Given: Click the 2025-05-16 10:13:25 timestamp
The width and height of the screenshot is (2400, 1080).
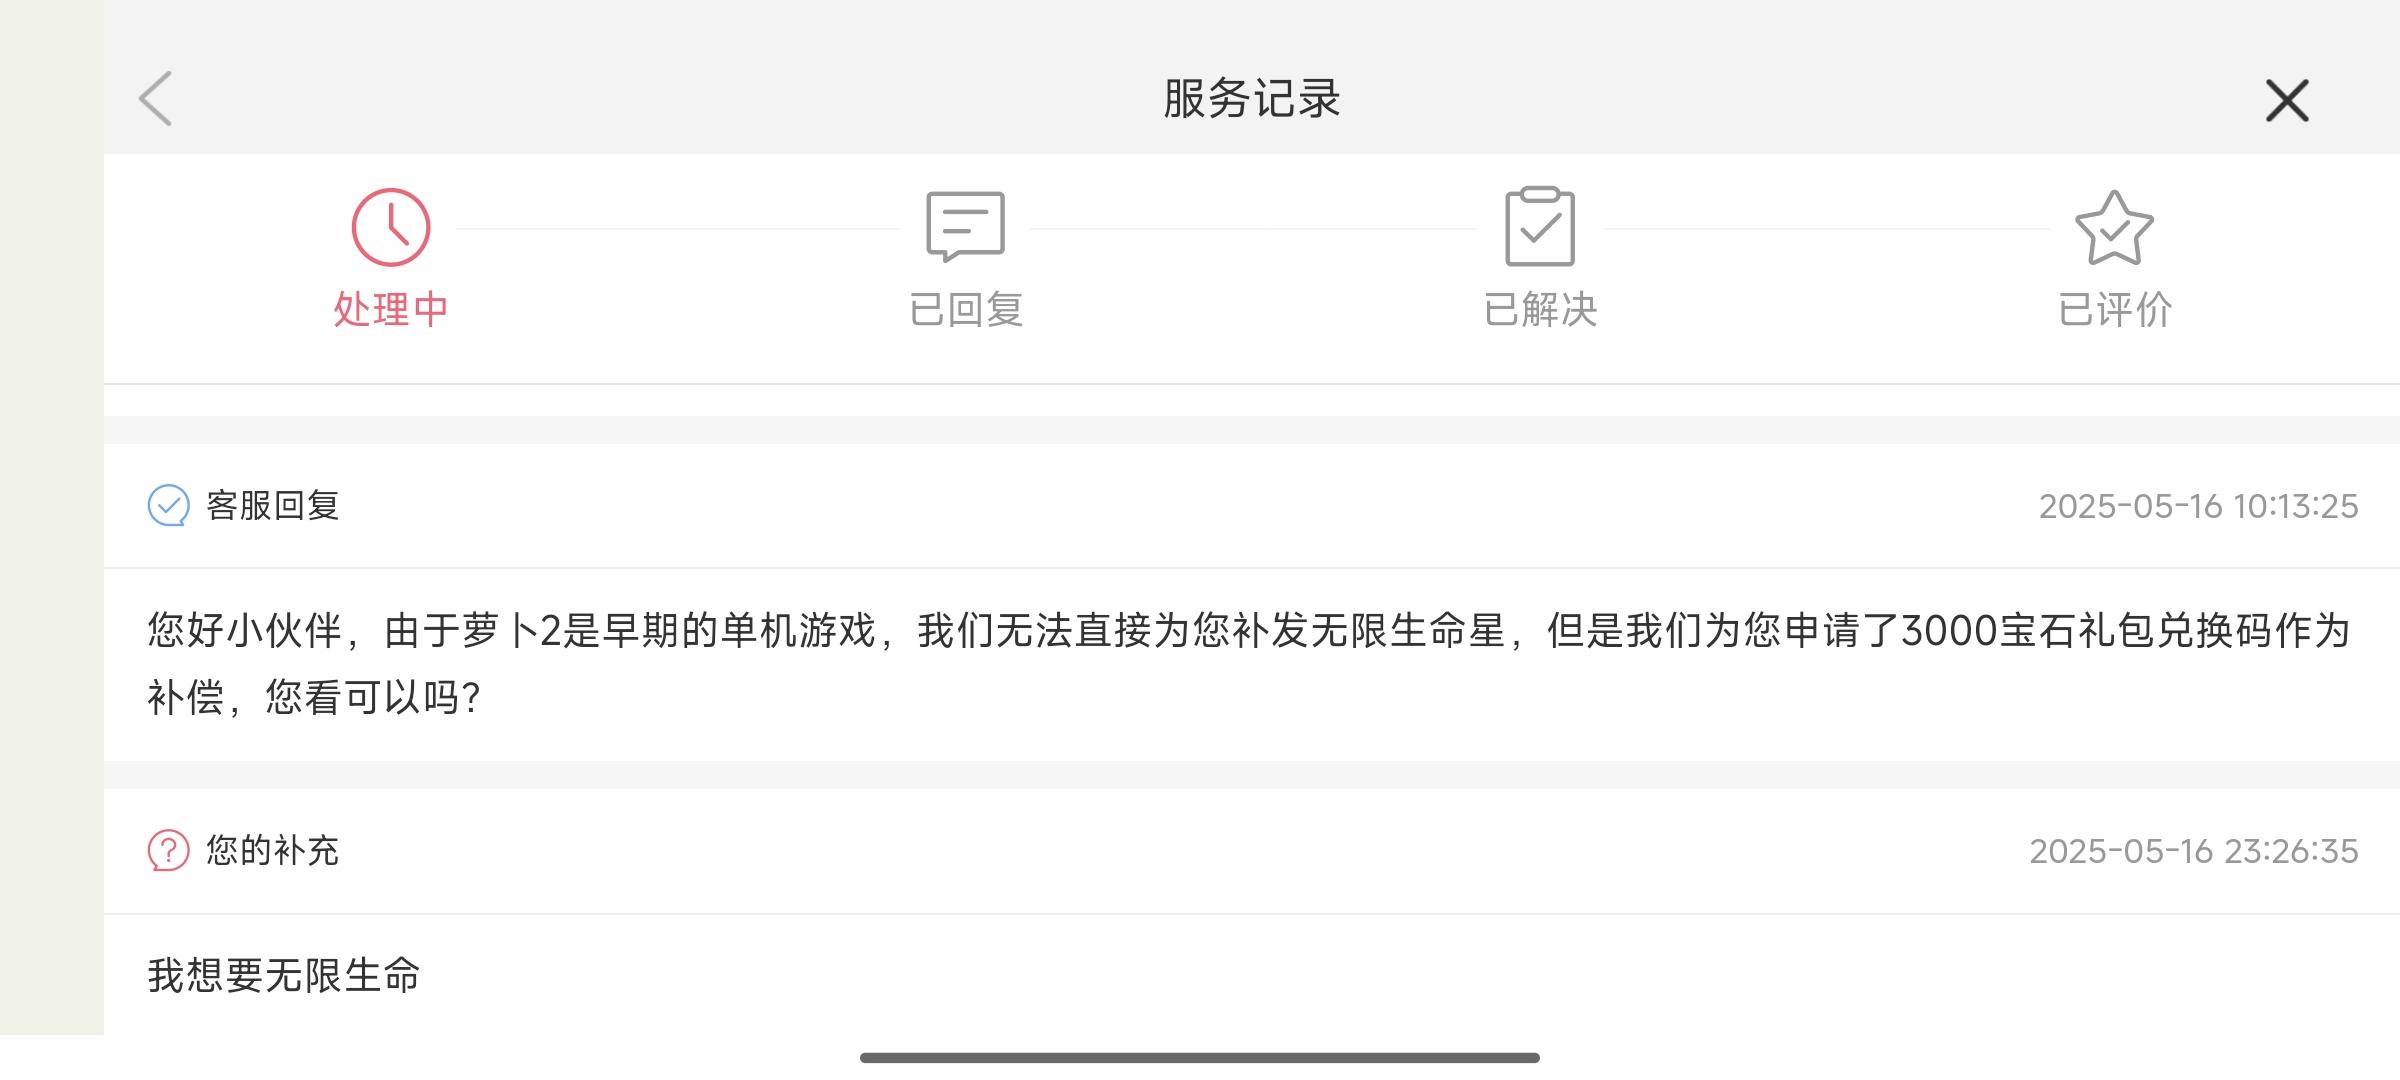Looking at the screenshot, I should click(x=2199, y=507).
